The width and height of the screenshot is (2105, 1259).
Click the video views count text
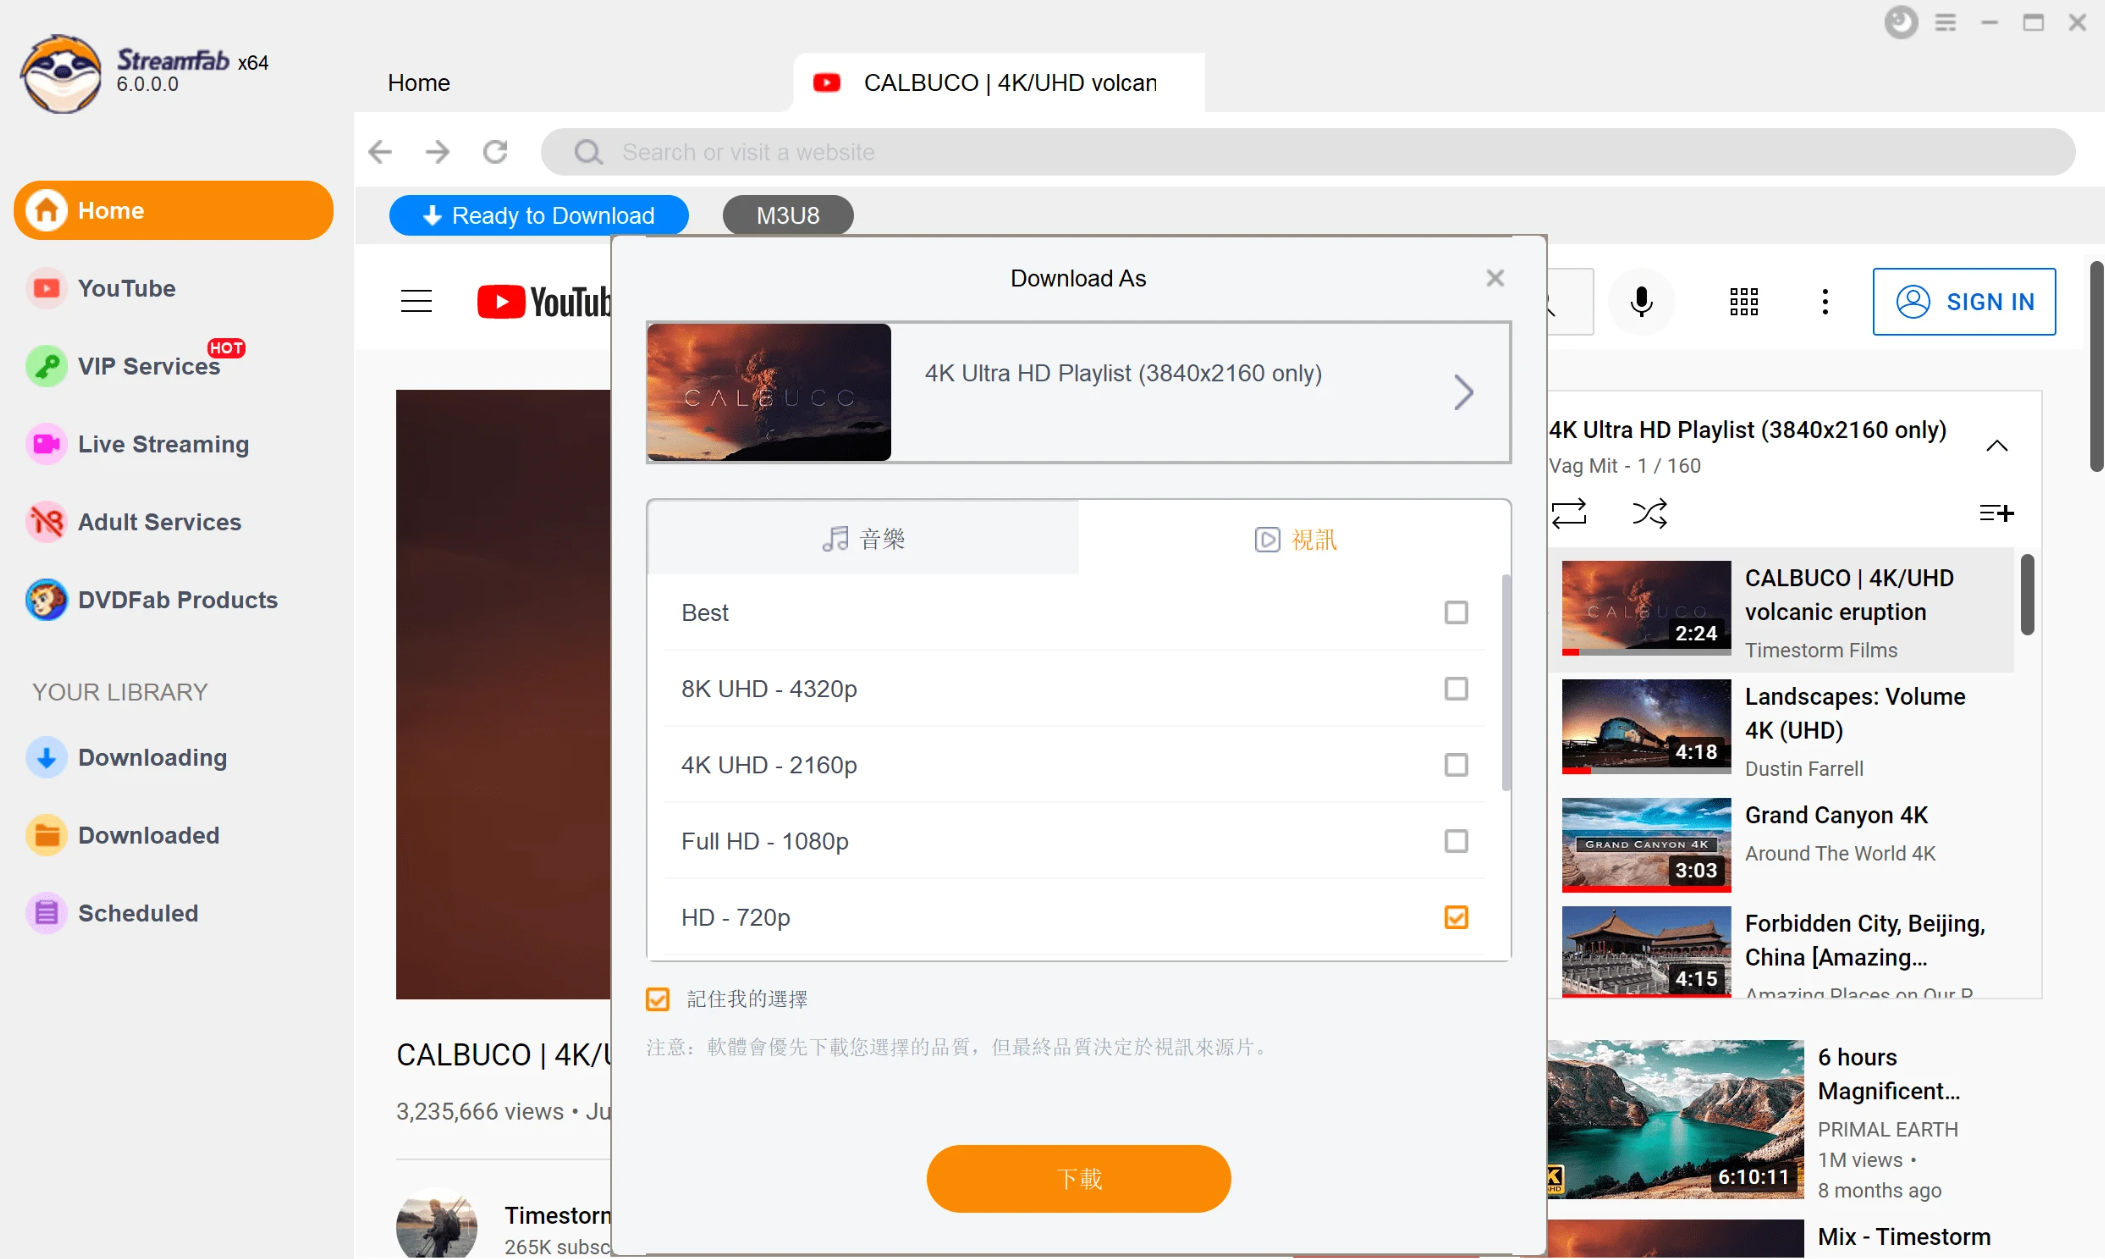(480, 1112)
